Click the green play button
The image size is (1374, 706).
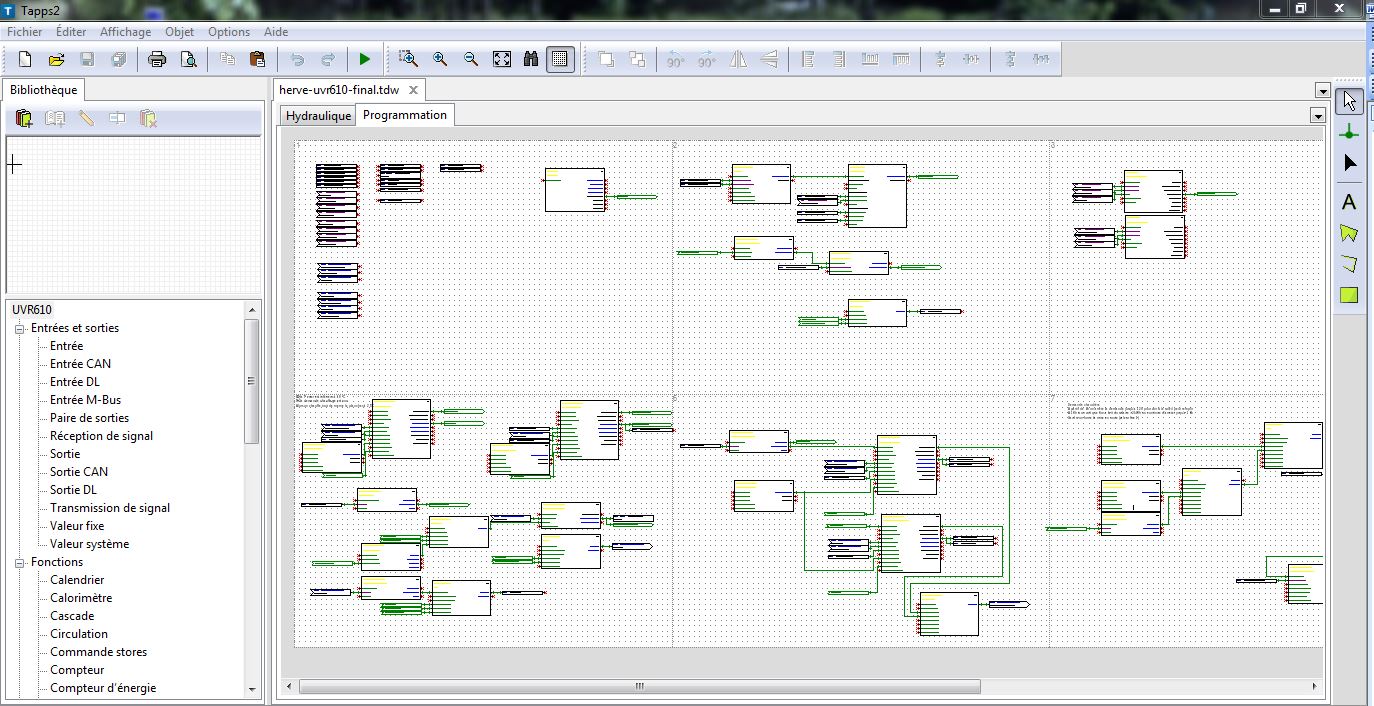click(365, 60)
